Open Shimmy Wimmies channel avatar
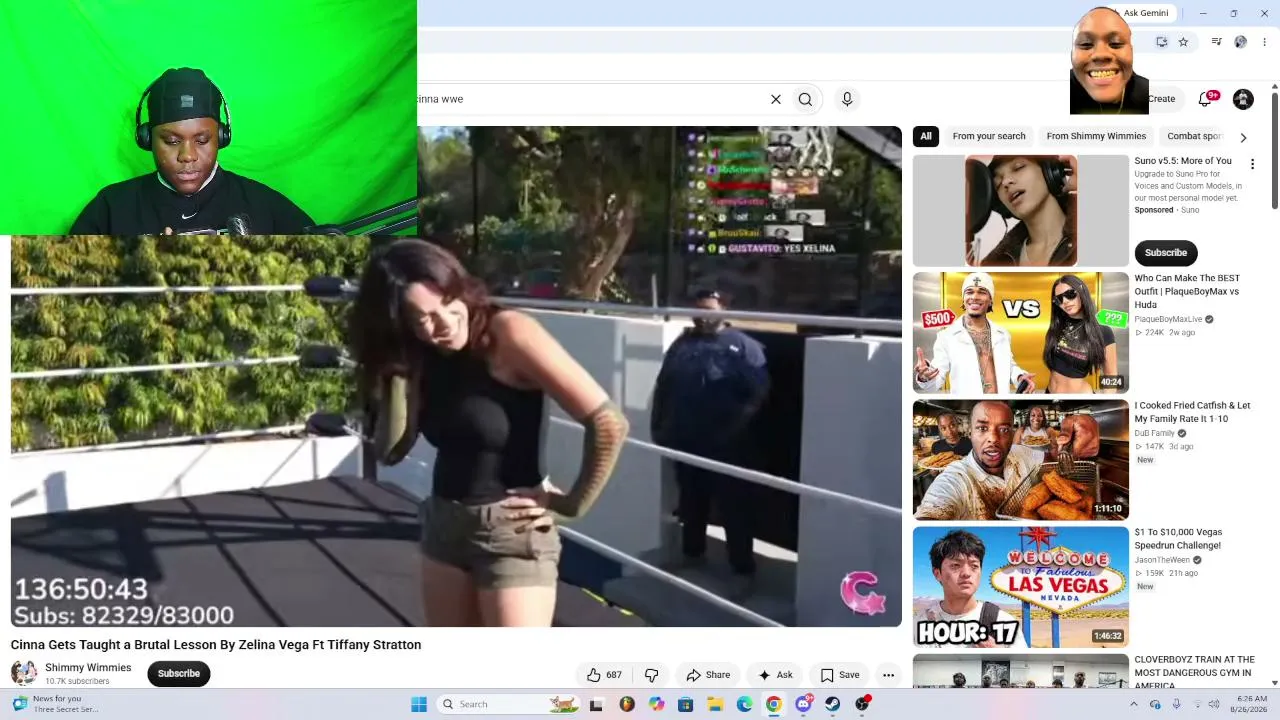 [x=24, y=673]
